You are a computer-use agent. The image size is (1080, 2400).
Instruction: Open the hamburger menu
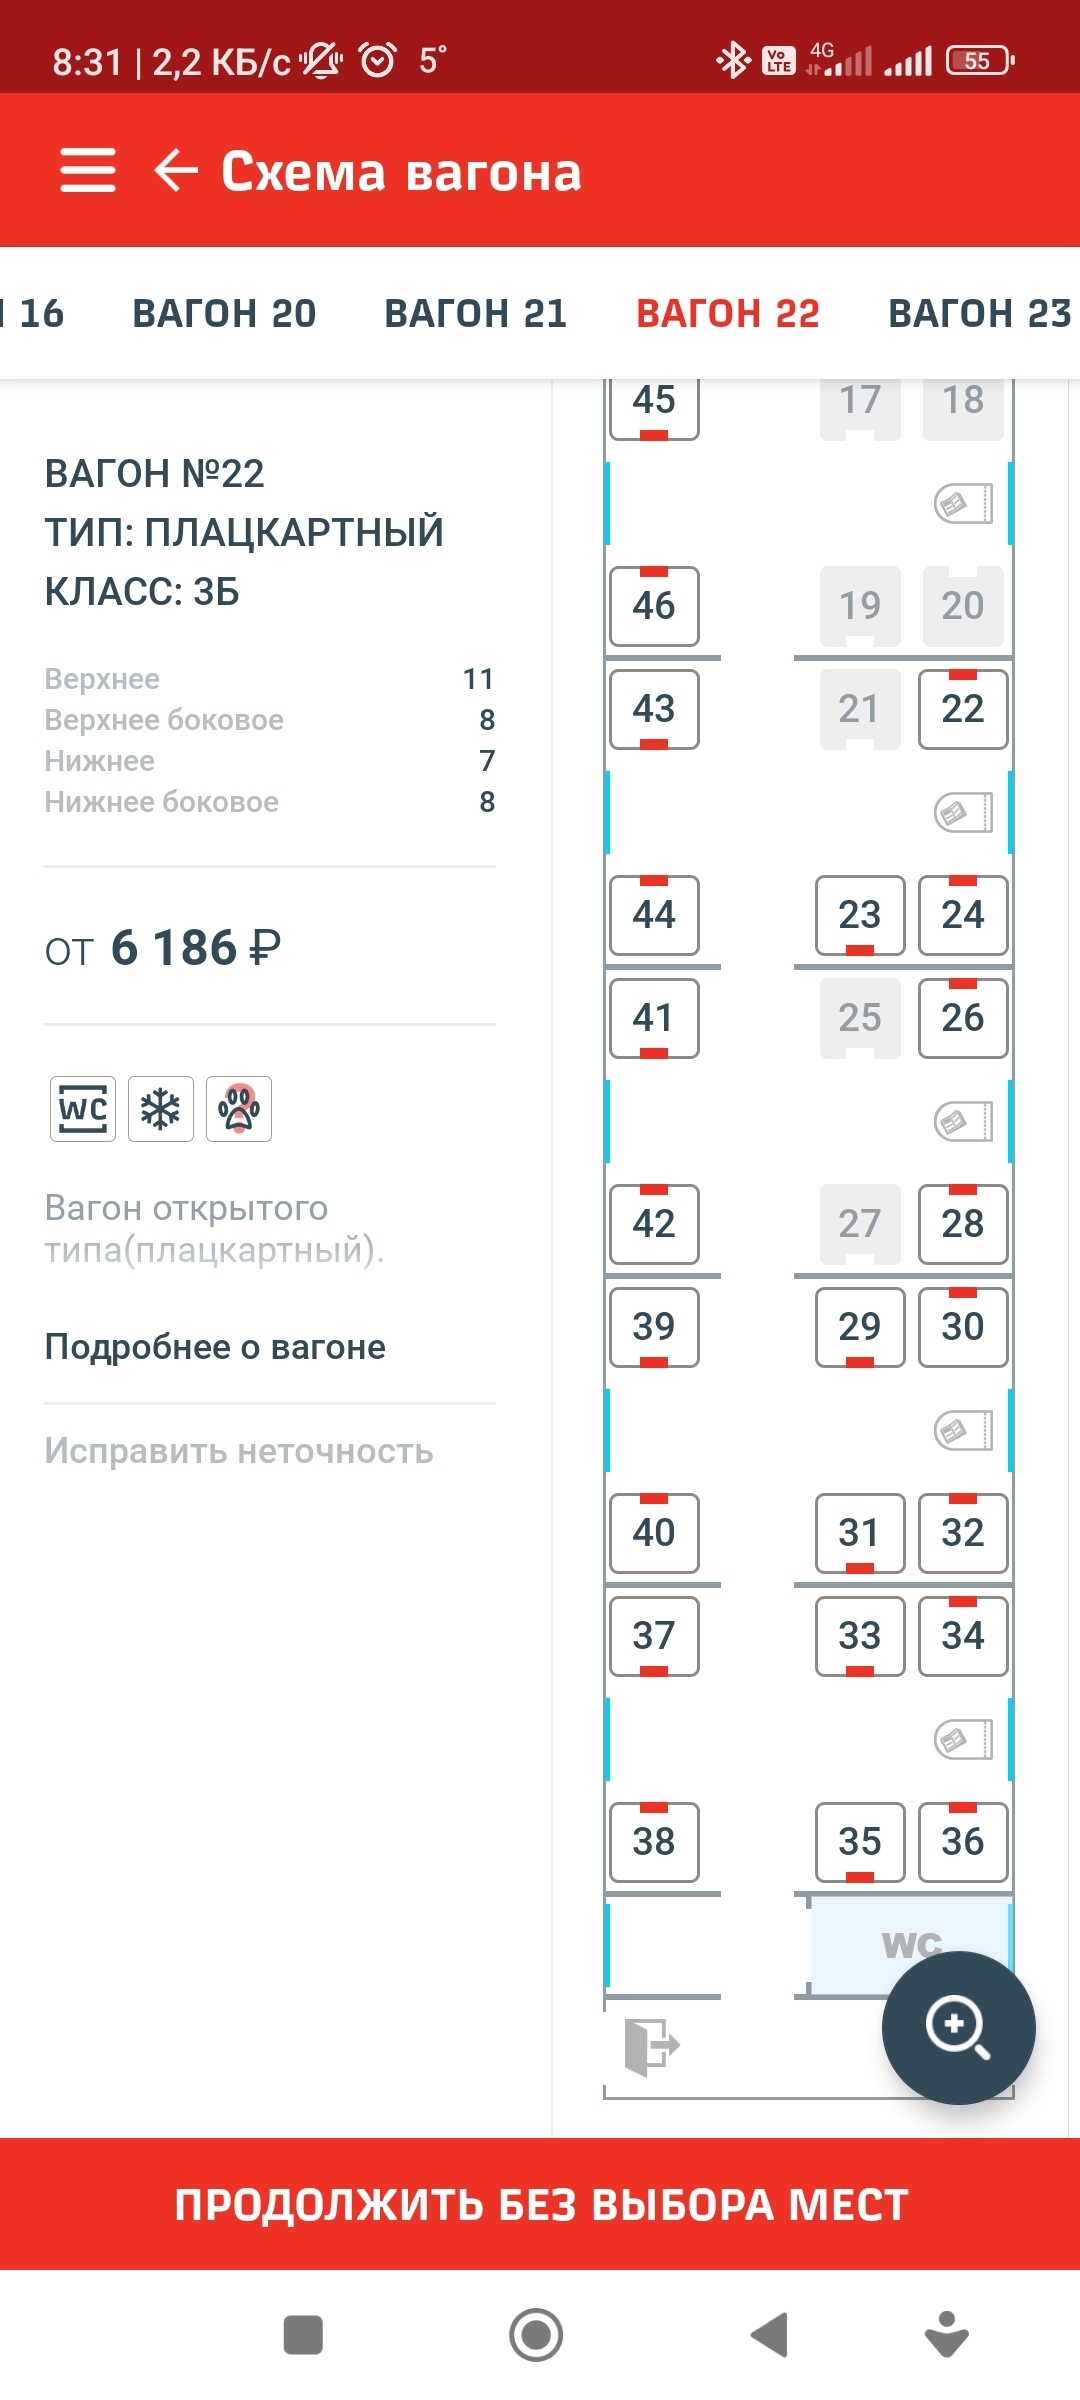[x=88, y=170]
